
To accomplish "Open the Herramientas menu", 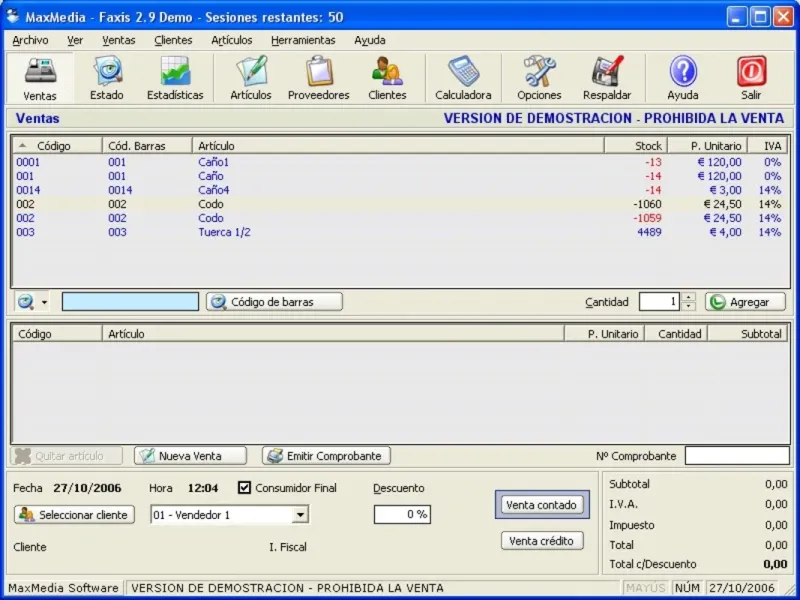I will pos(303,41).
